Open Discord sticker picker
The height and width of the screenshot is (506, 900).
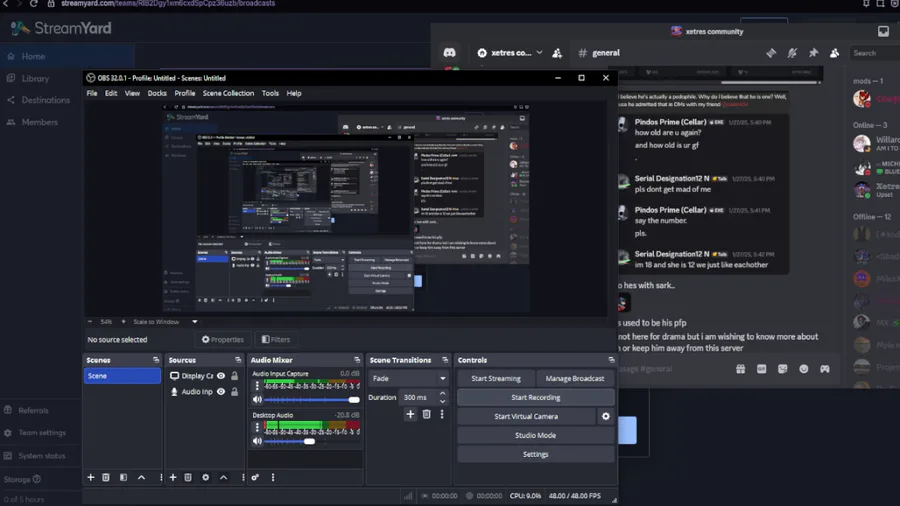point(783,369)
